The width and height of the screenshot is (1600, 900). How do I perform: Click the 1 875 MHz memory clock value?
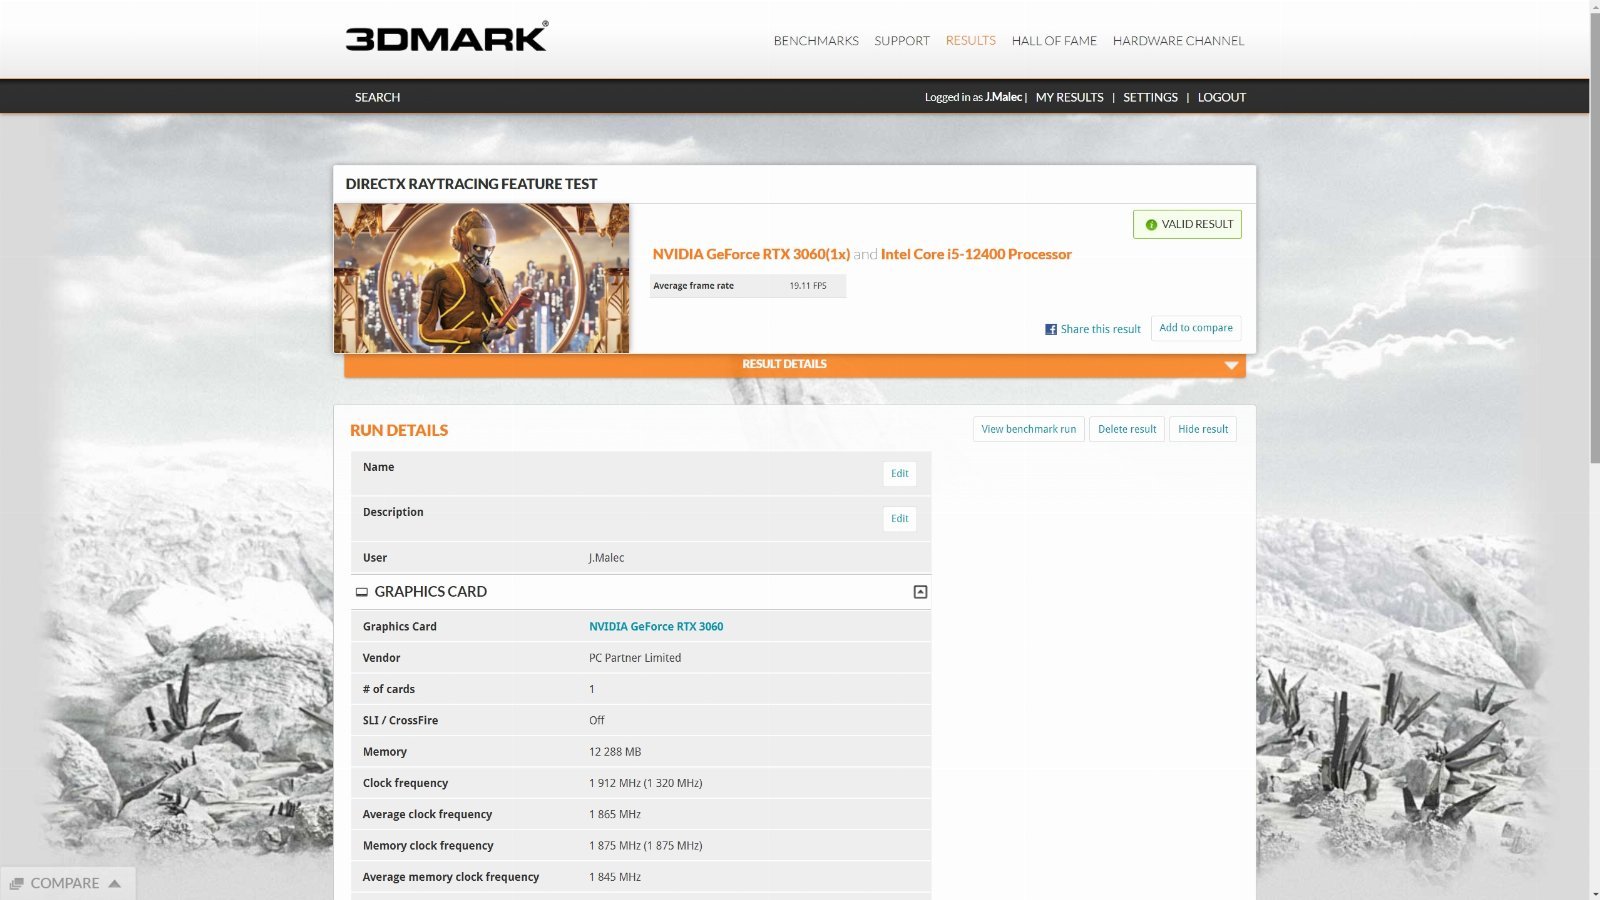[x=645, y=846]
